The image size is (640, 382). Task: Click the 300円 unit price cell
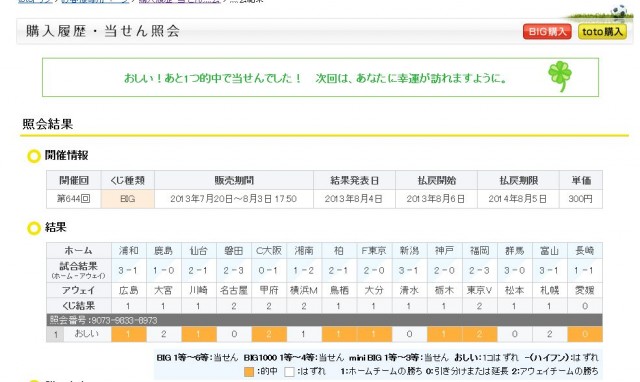(580, 199)
